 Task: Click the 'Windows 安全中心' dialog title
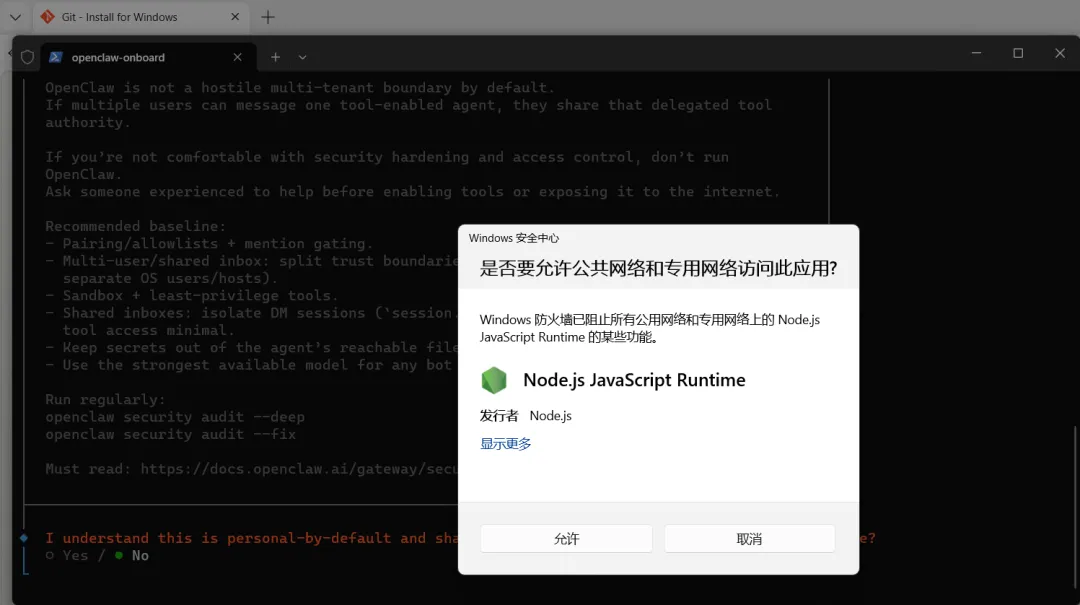click(514, 238)
